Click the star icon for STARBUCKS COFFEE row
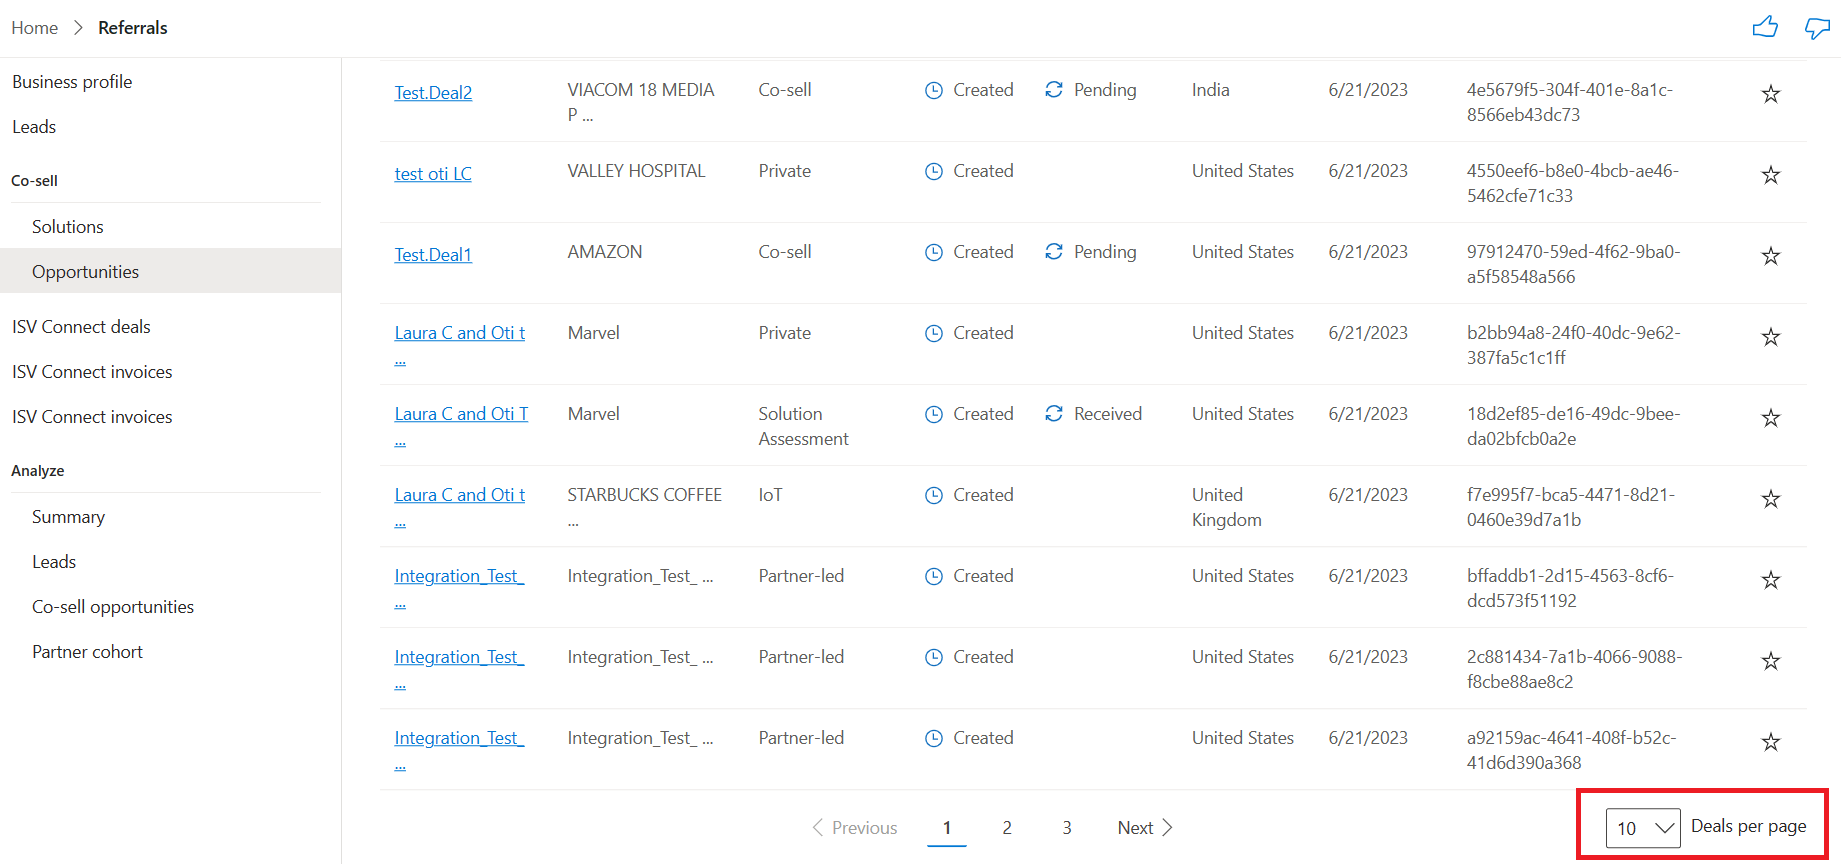The height and width of the screenshot is (864, 1841). pos(1770,499)
